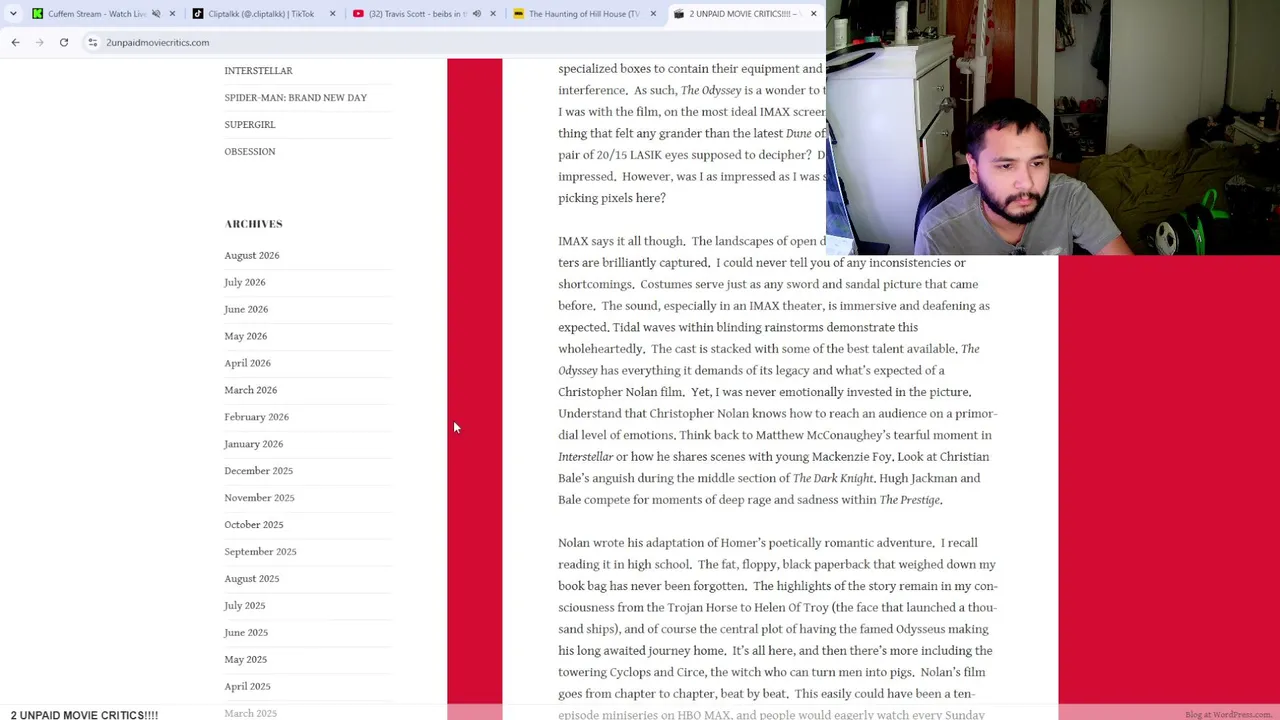Viewport: 1280px width, 720px height.
Task: Open the February 2026 archive
Action: (x=256, y=418)
